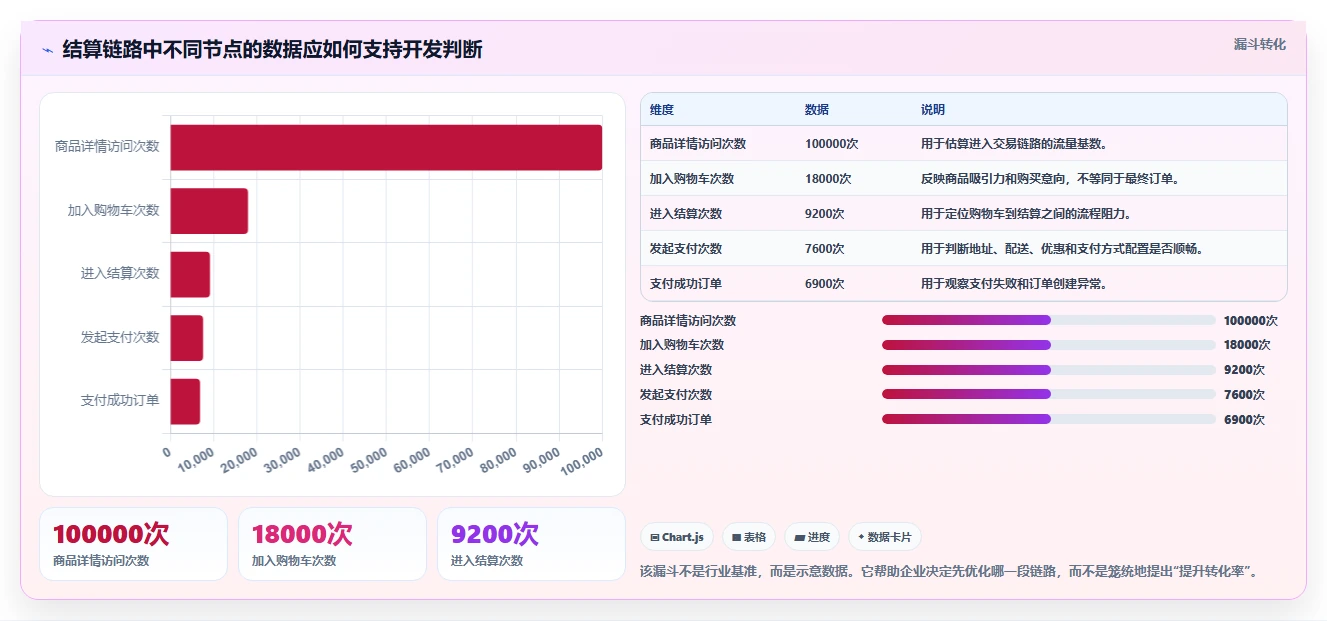
Task: Select the 表格 chip
Action: tap(749, 537)
